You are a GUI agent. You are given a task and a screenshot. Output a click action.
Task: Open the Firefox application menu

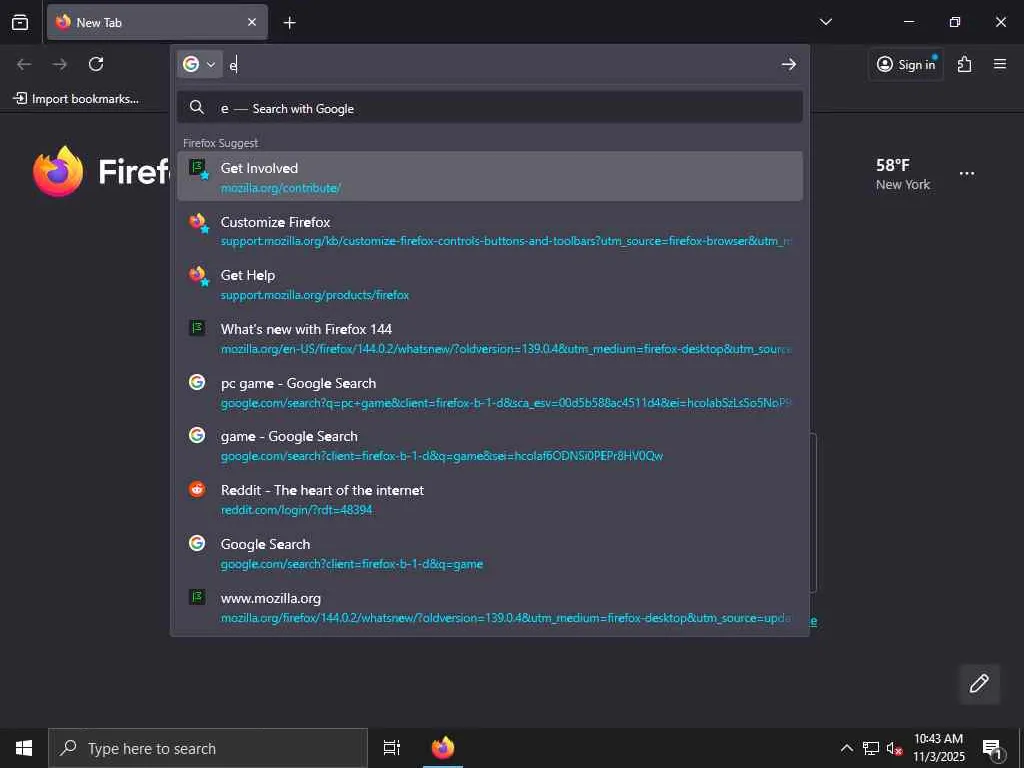(x=1000, y=64)
